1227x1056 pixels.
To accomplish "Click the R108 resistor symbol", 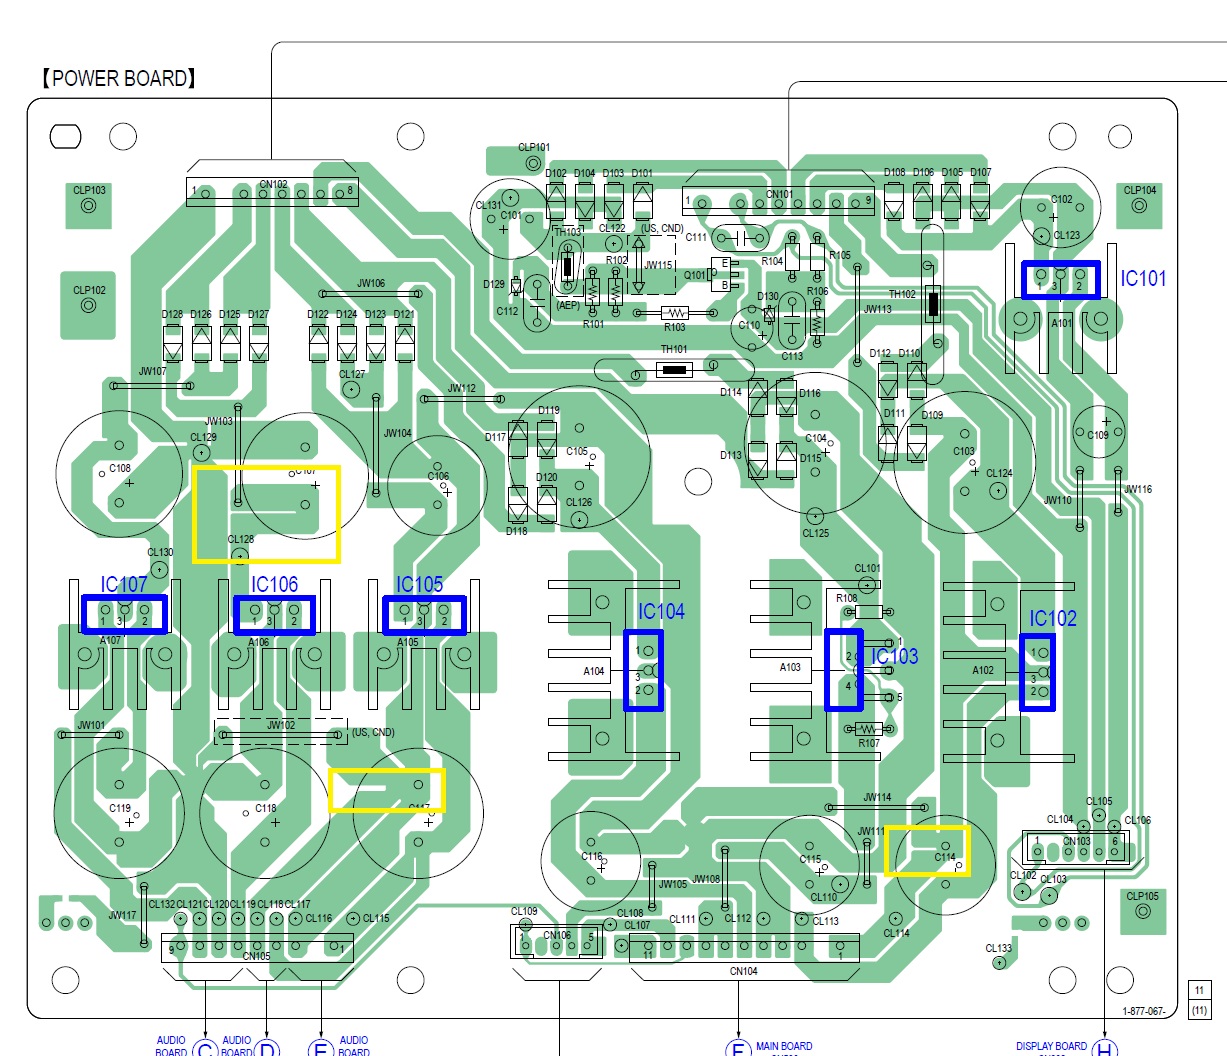I will pyautogui.click(x=869, y=612).
